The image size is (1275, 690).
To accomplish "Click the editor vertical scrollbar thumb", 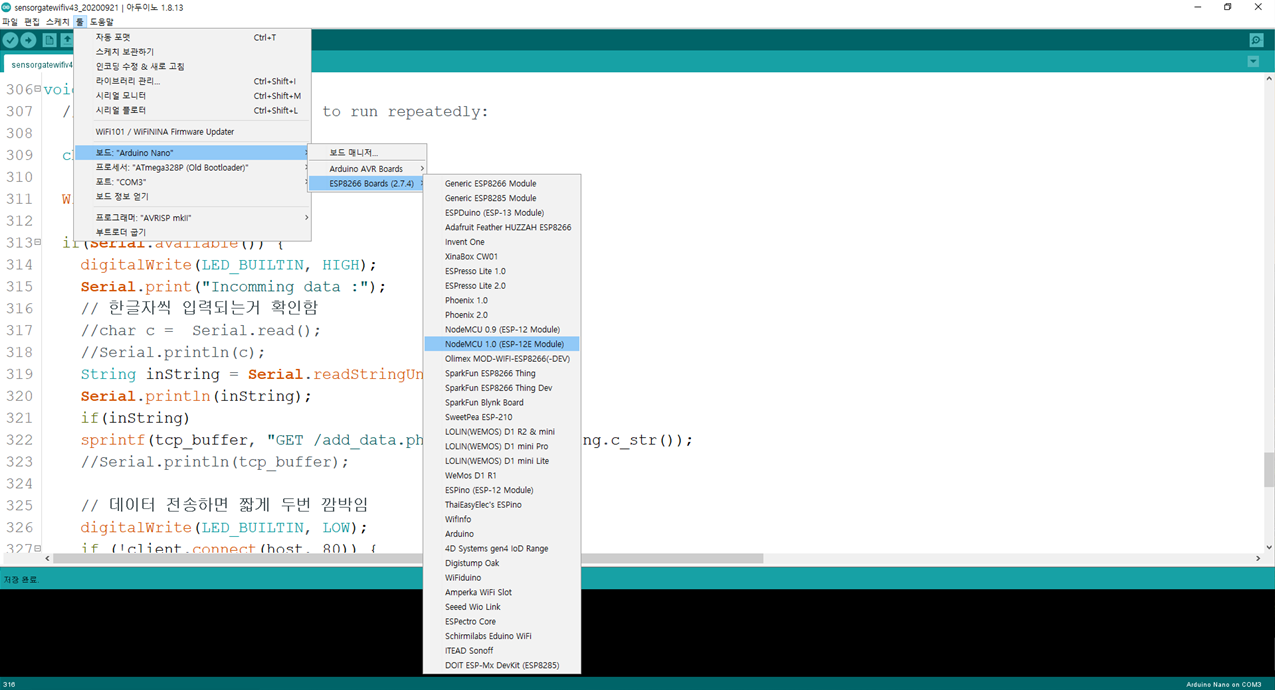I will click(x=1269, y=470).
